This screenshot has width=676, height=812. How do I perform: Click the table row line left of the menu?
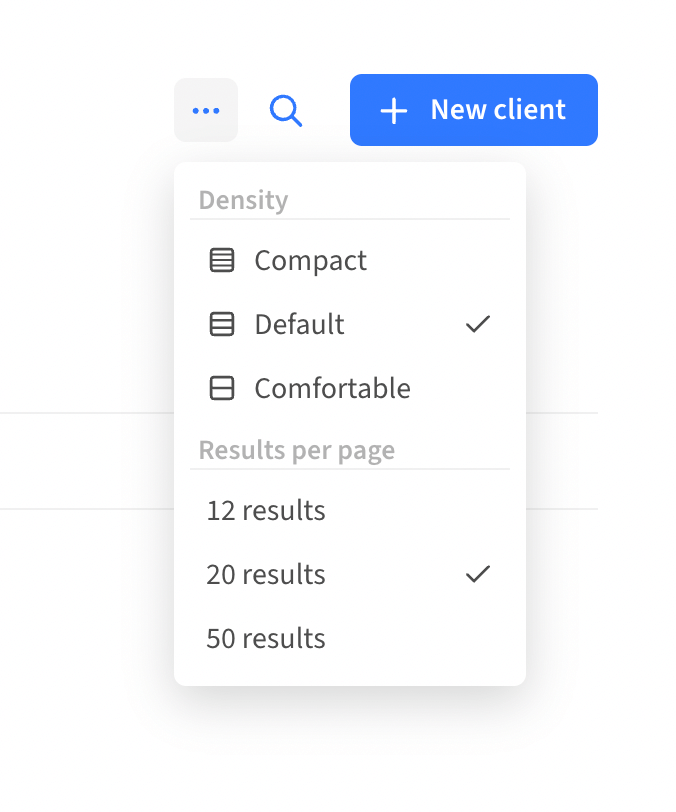click(85, 412)
